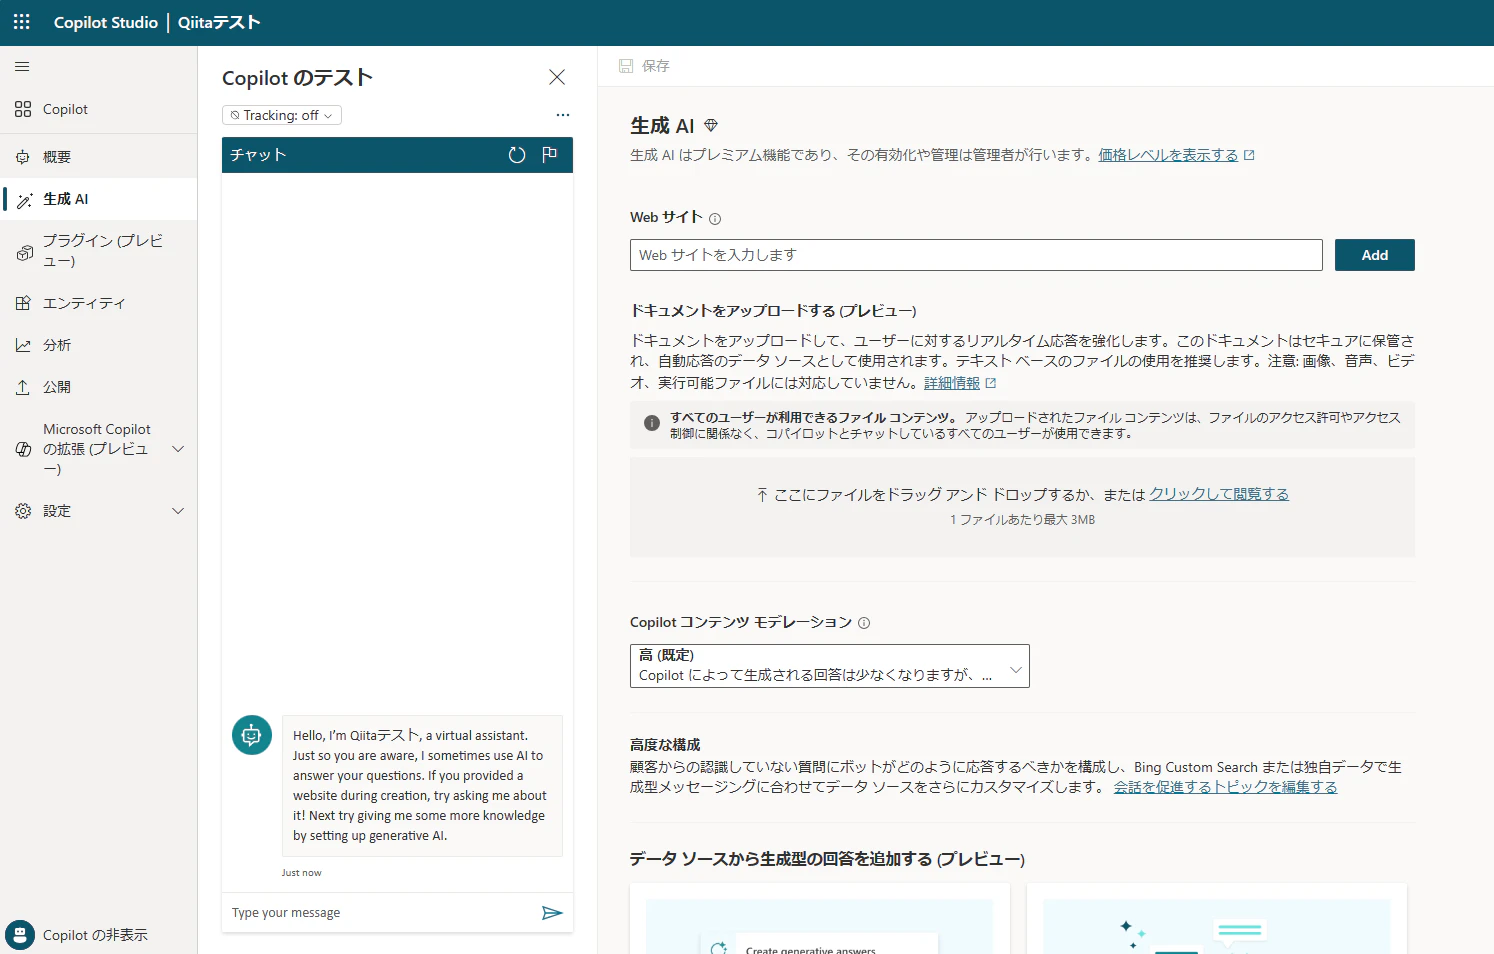
Task: Click the bot avatar in chat message
Action: pyautogui.click(x=252, y=735)
